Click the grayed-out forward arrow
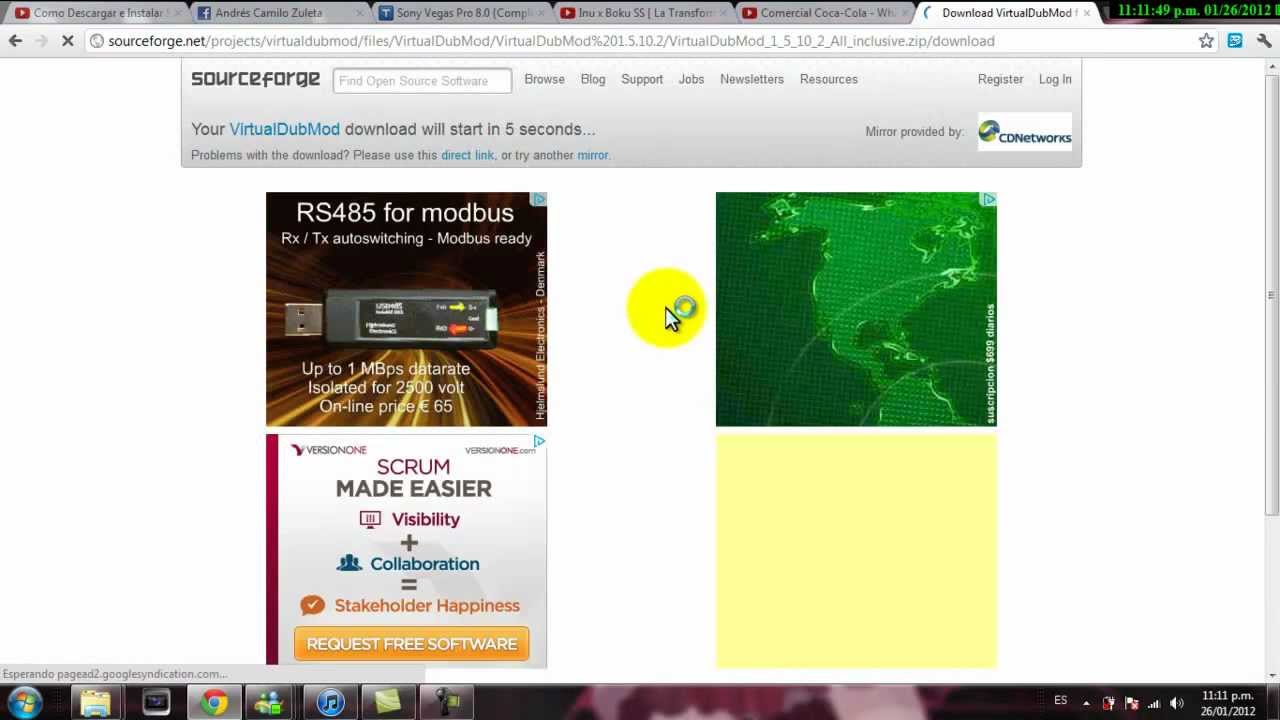Screen dimensions: 1280x720 [x=41, y=41]
